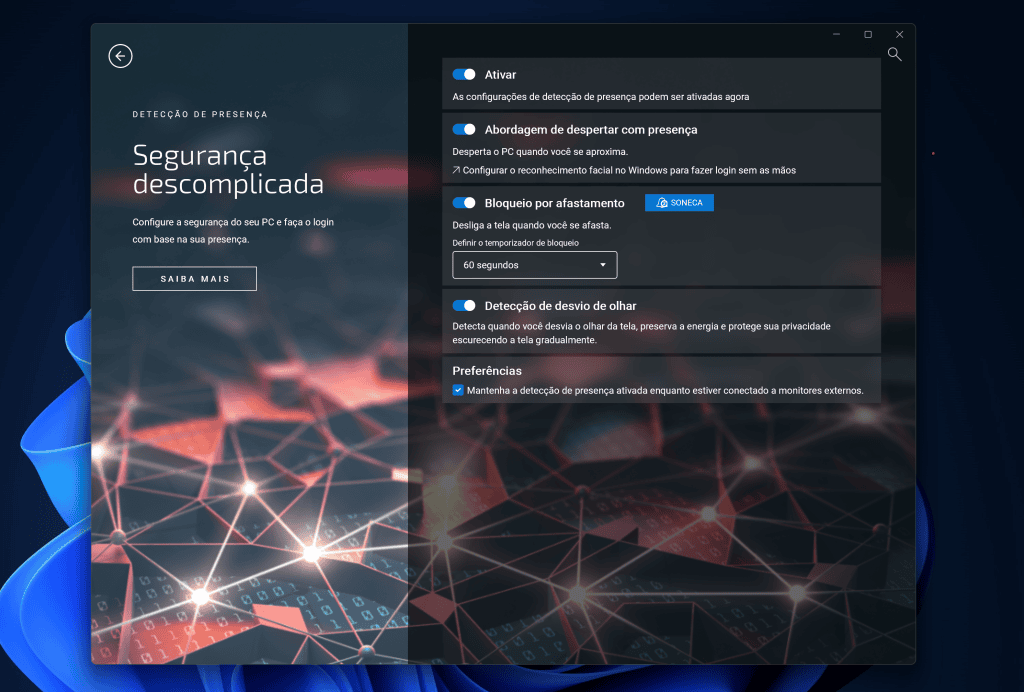The height and width of the screenshot is (692, 1024).
Task: Click the gaze detection description paragraph
Action: 641,333
